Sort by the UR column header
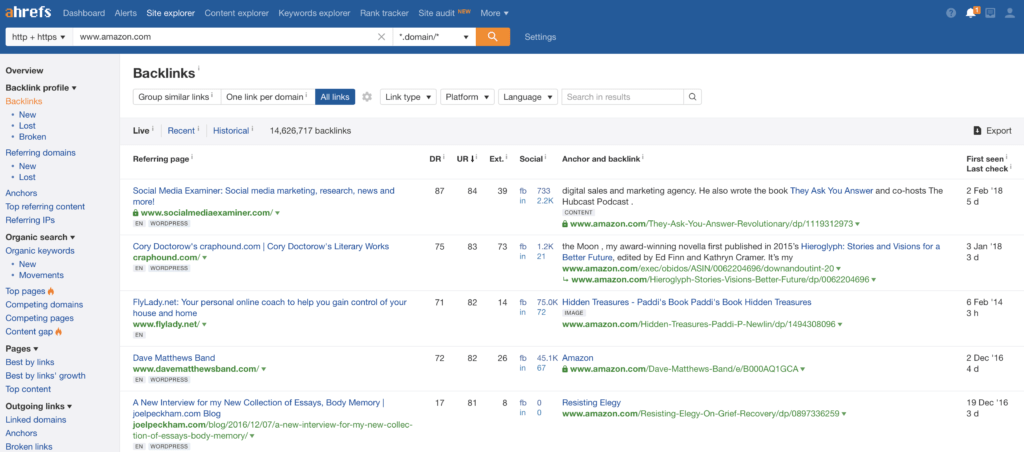The width and height of the screenshot is (1024, 452). point(465,158)
